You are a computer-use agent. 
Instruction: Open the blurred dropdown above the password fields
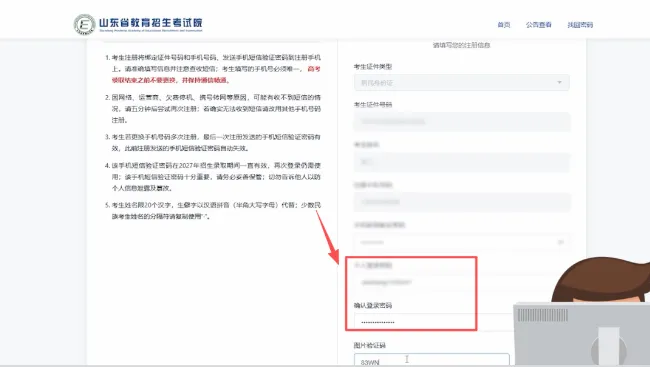tap(461, 242)
